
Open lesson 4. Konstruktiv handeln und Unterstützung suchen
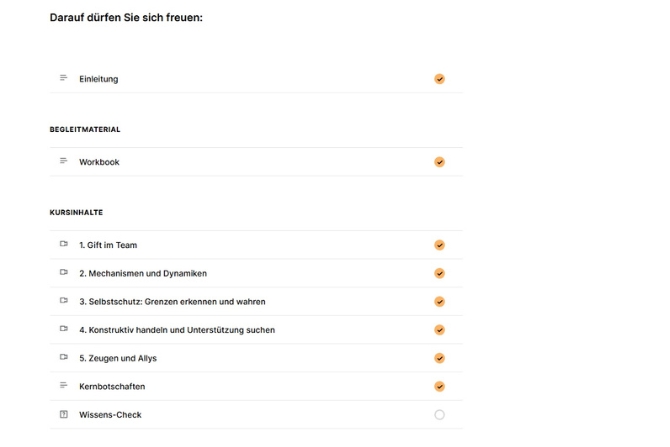(176, 329)
